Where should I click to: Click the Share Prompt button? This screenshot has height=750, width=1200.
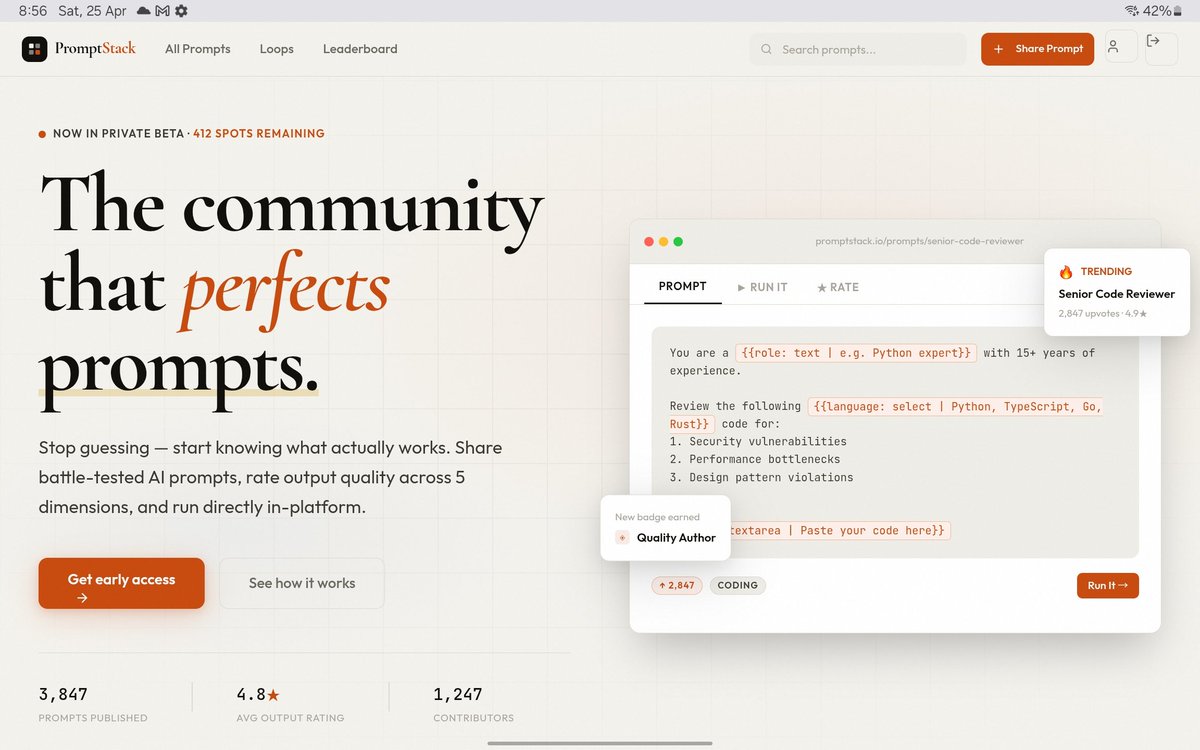[x=1037, y=49]
